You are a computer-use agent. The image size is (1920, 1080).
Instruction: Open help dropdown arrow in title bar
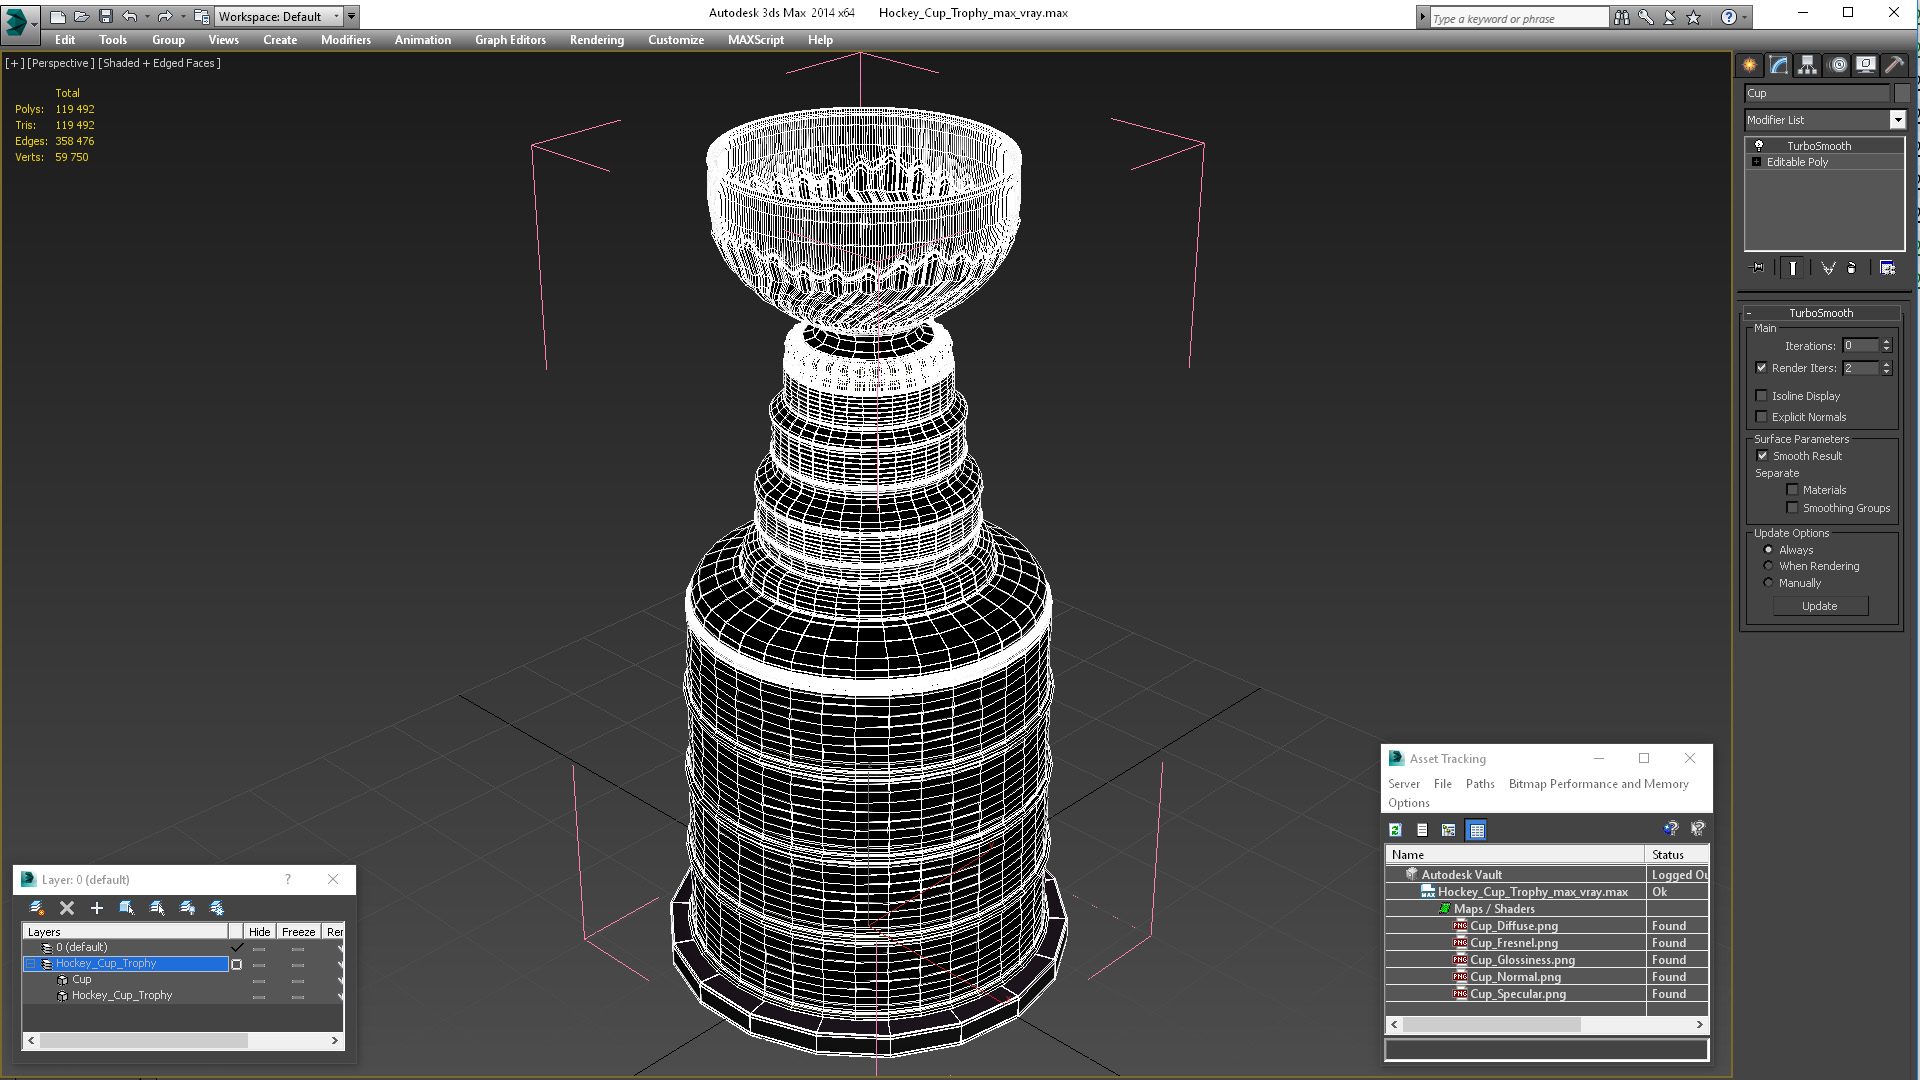[x=1745, y=17]
